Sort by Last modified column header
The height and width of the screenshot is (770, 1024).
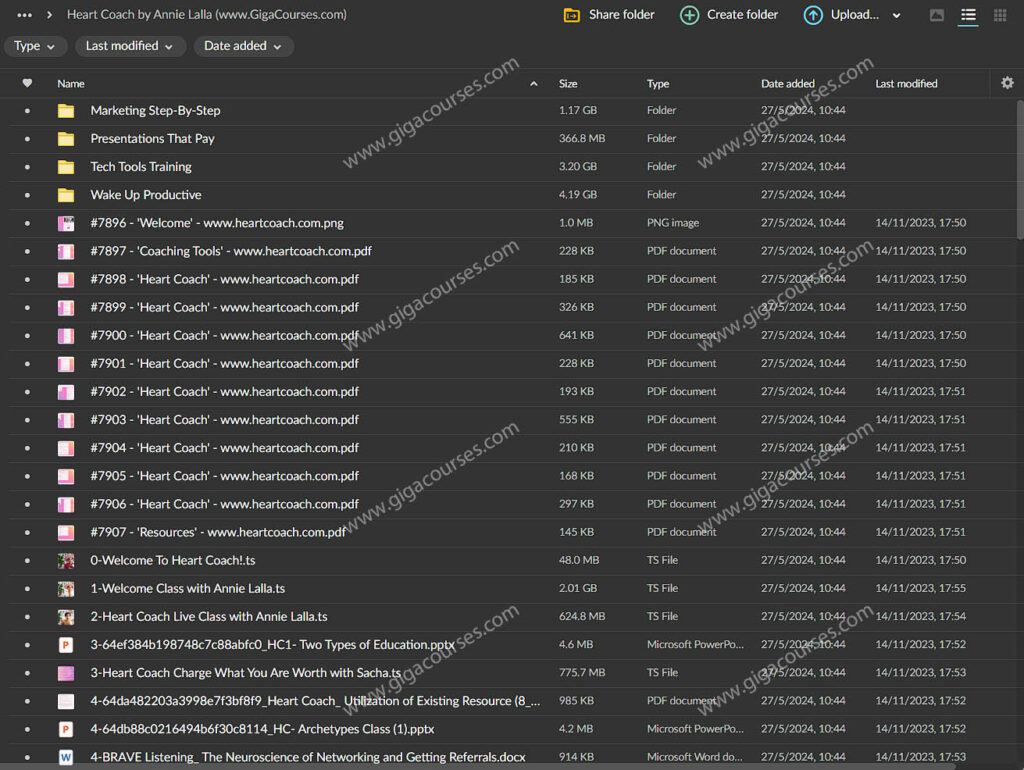[906, 84]
